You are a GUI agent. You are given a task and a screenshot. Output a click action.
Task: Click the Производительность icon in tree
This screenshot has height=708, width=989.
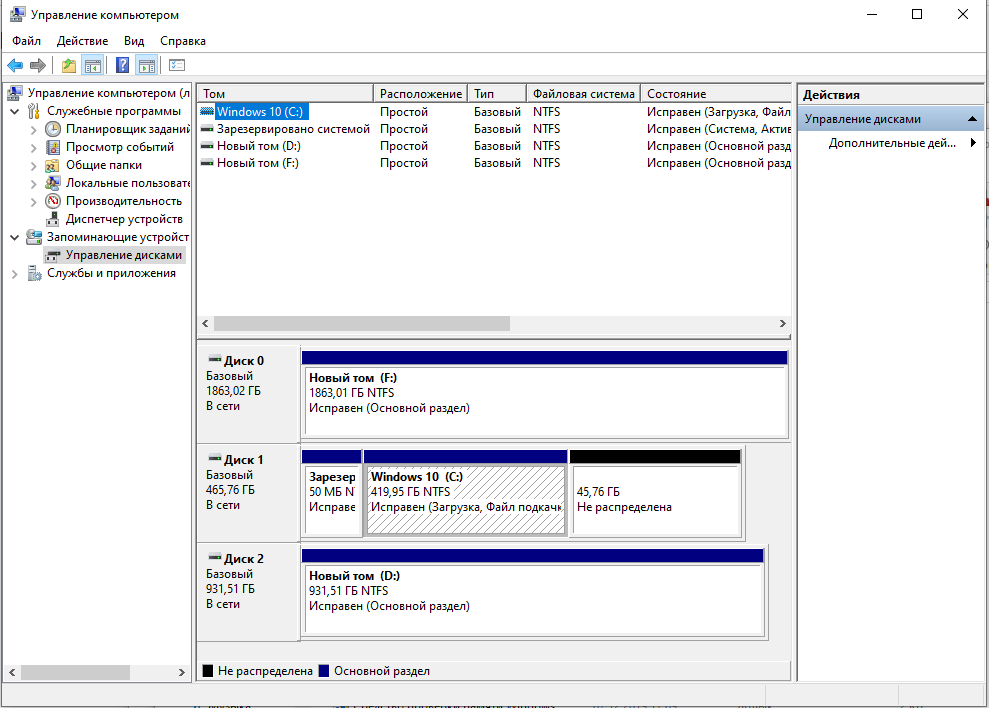[53, 201]
